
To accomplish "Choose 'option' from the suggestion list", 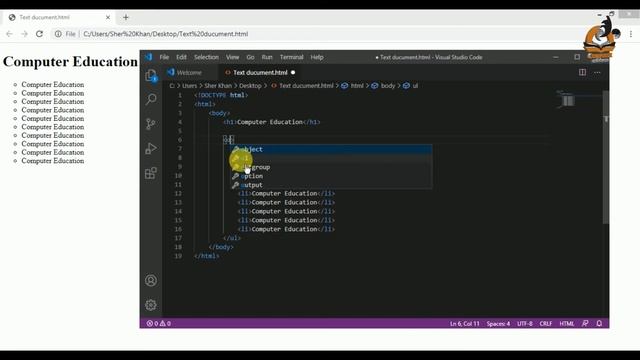I will (x=331, y=176).
